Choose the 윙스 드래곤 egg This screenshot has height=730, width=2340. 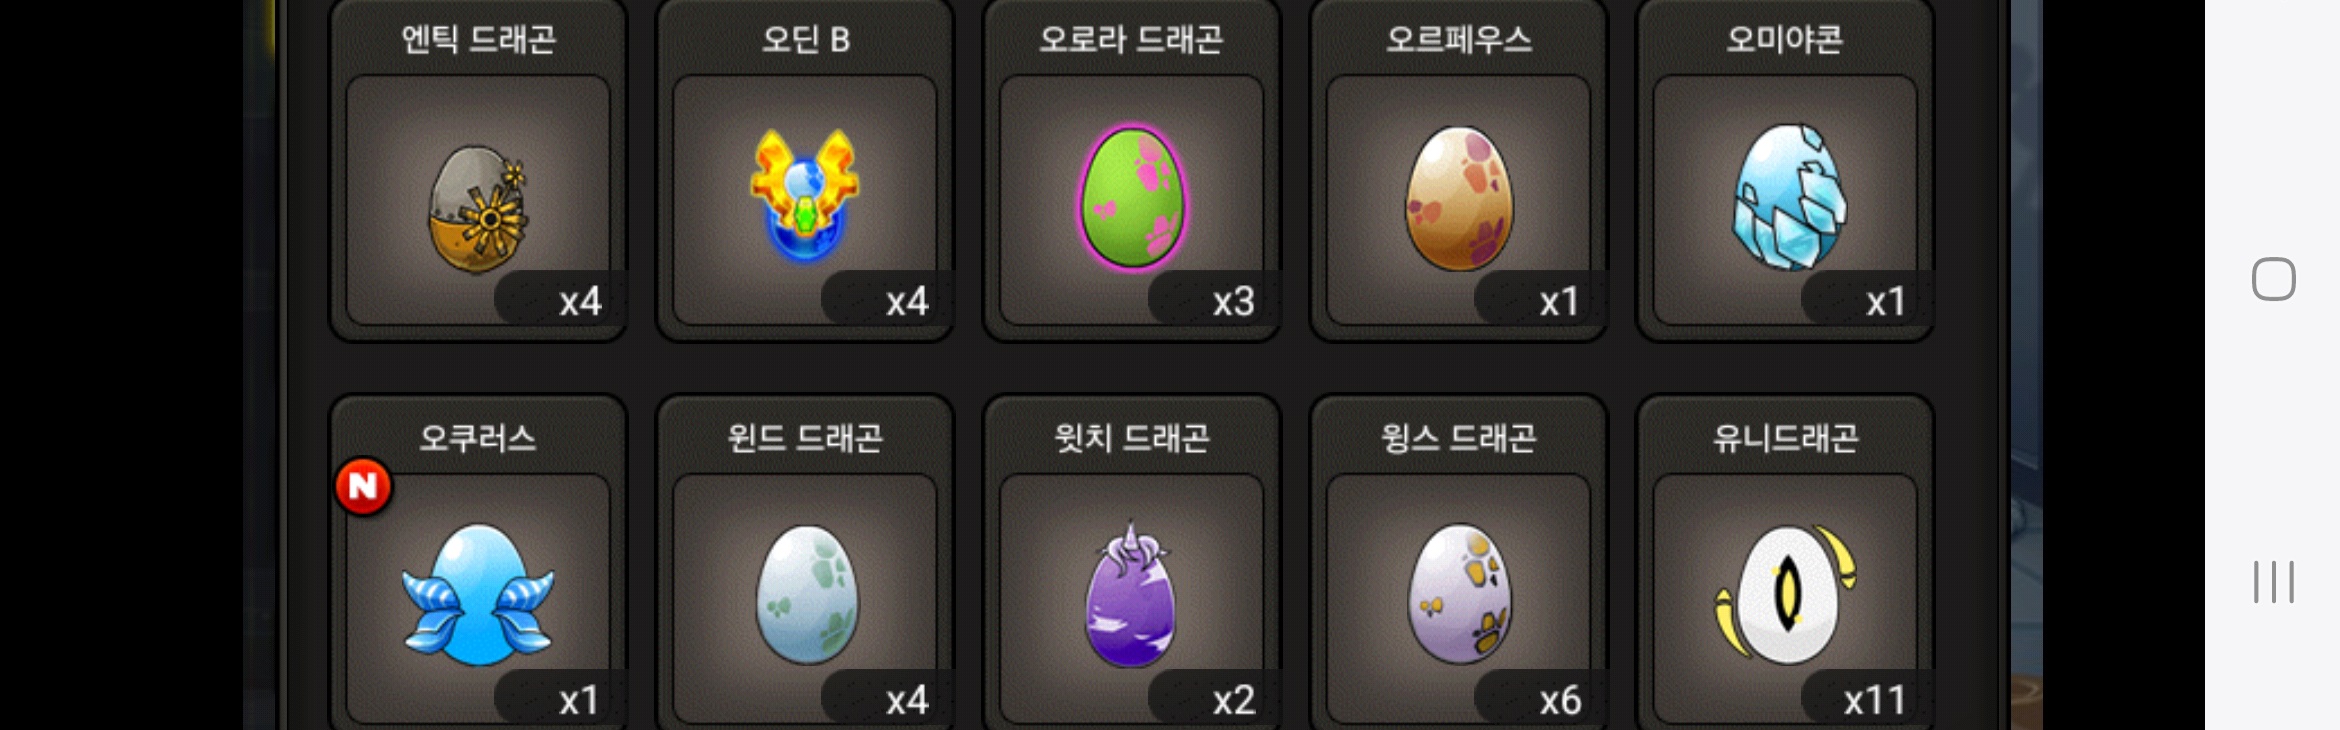[1459, 594]
